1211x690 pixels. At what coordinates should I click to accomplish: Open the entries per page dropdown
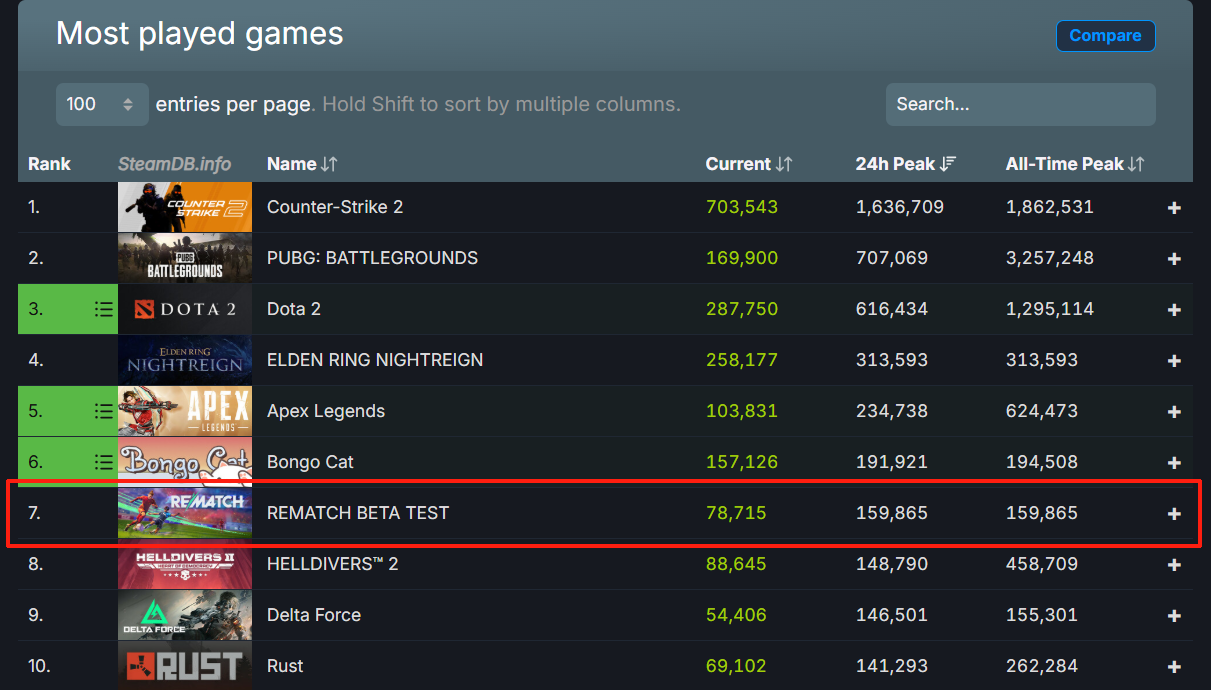[x=102, y=104]
